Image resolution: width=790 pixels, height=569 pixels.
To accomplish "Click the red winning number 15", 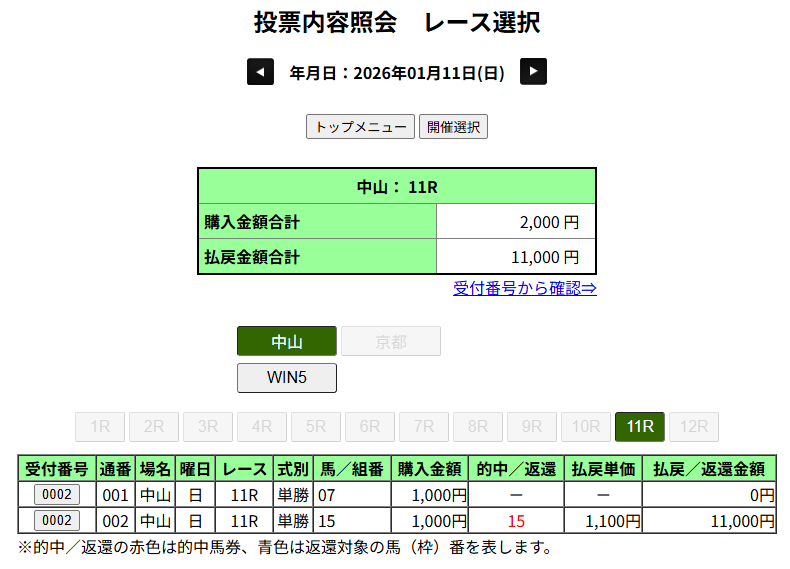I will point(516,521).
